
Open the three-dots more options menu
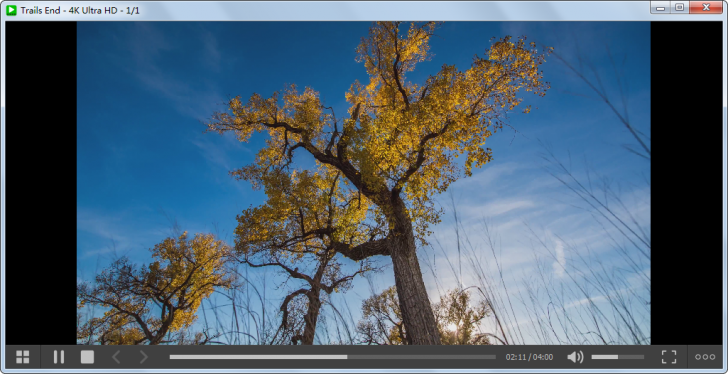[x=705, y=357]
